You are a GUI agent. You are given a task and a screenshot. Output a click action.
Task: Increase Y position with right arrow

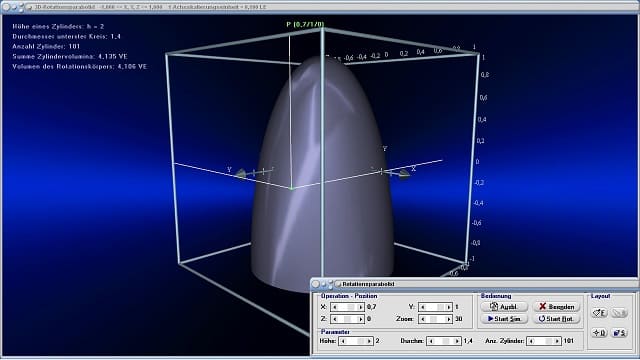pos(449,307)
